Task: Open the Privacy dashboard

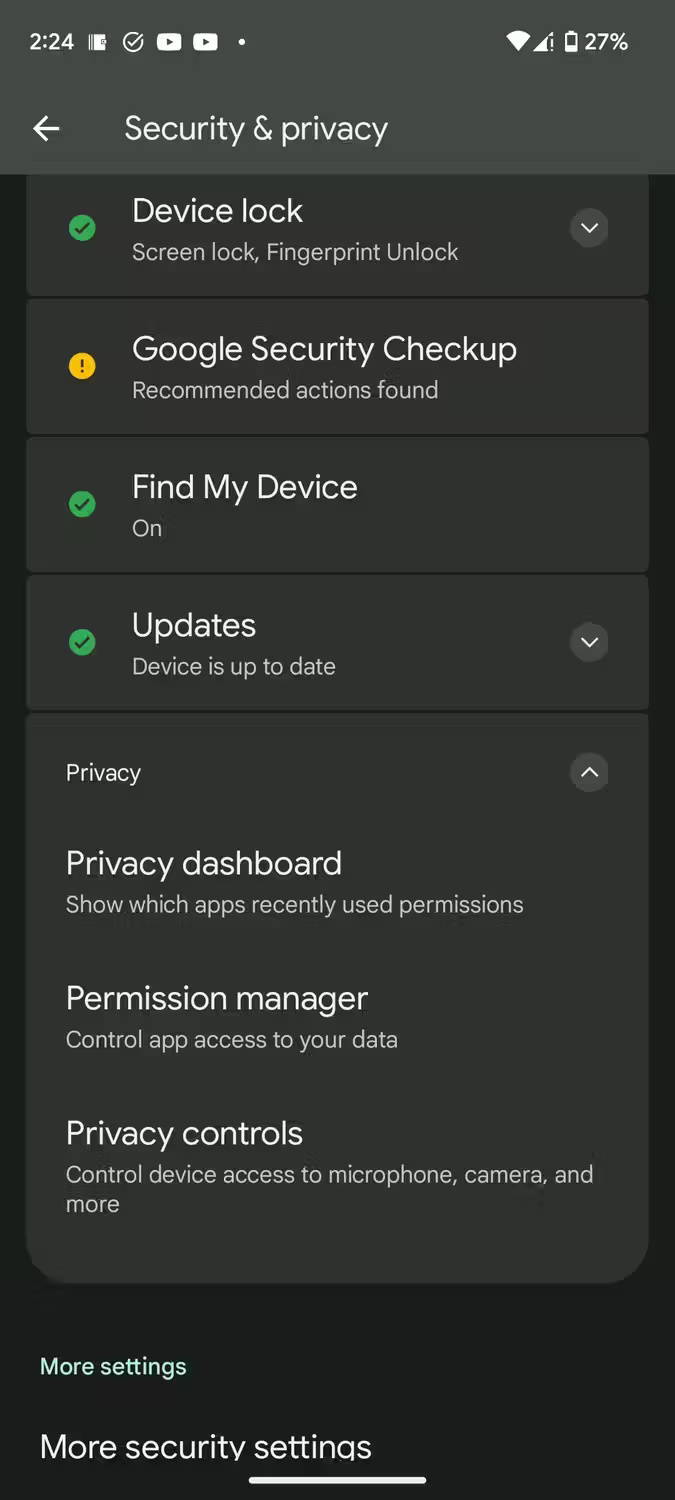Action: coord(294,880)
